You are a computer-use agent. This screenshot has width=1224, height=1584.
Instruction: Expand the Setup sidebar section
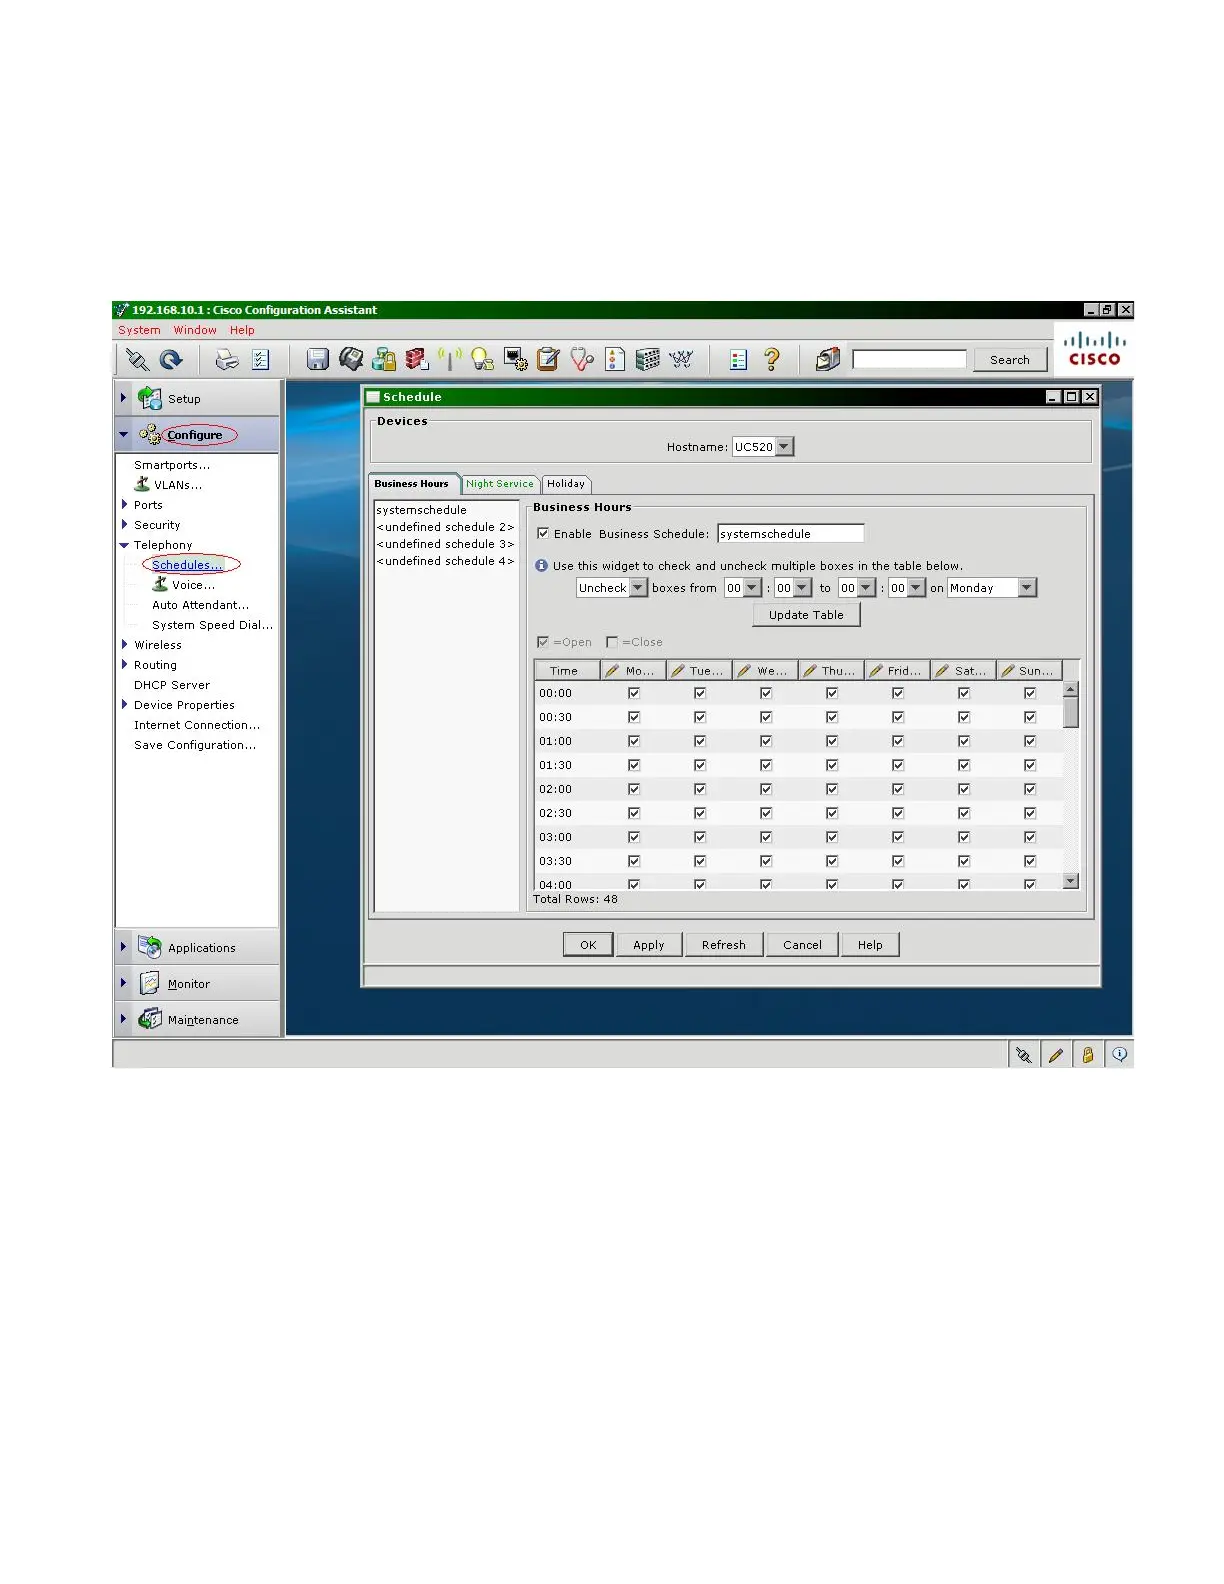(x=123, y=398)
